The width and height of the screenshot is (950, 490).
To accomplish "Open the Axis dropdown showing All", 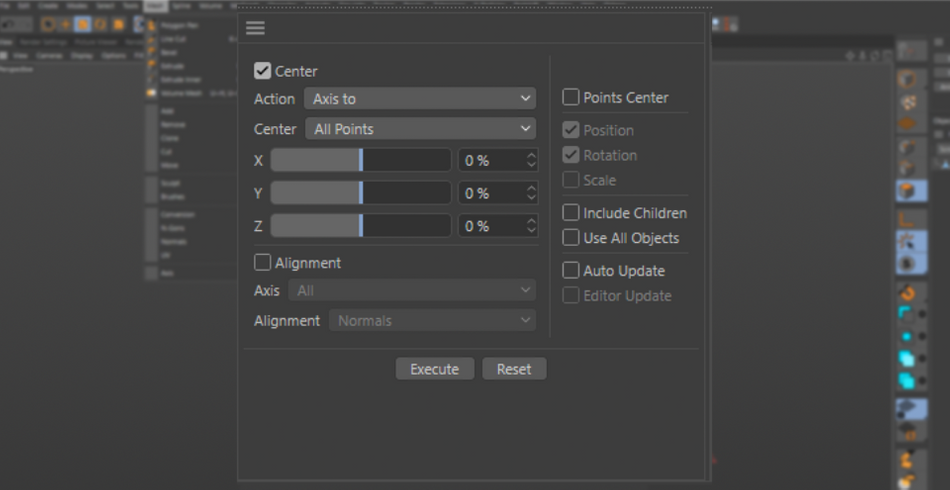I will coord(412,291).
